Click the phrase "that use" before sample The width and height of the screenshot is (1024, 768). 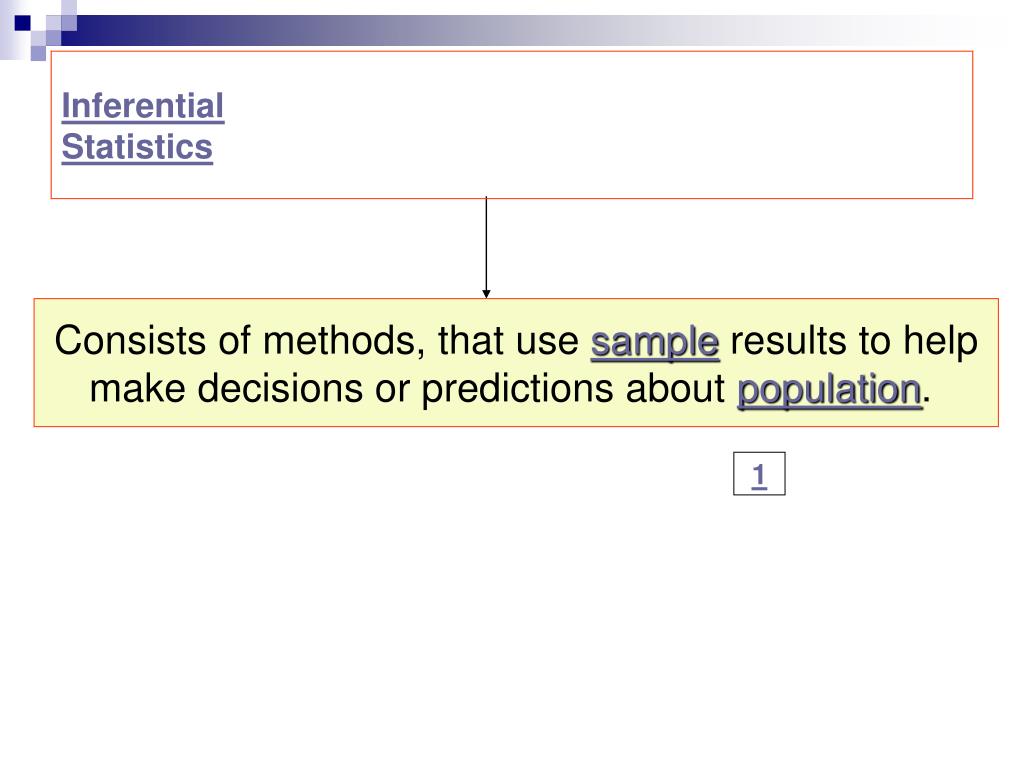pos(508,341)
